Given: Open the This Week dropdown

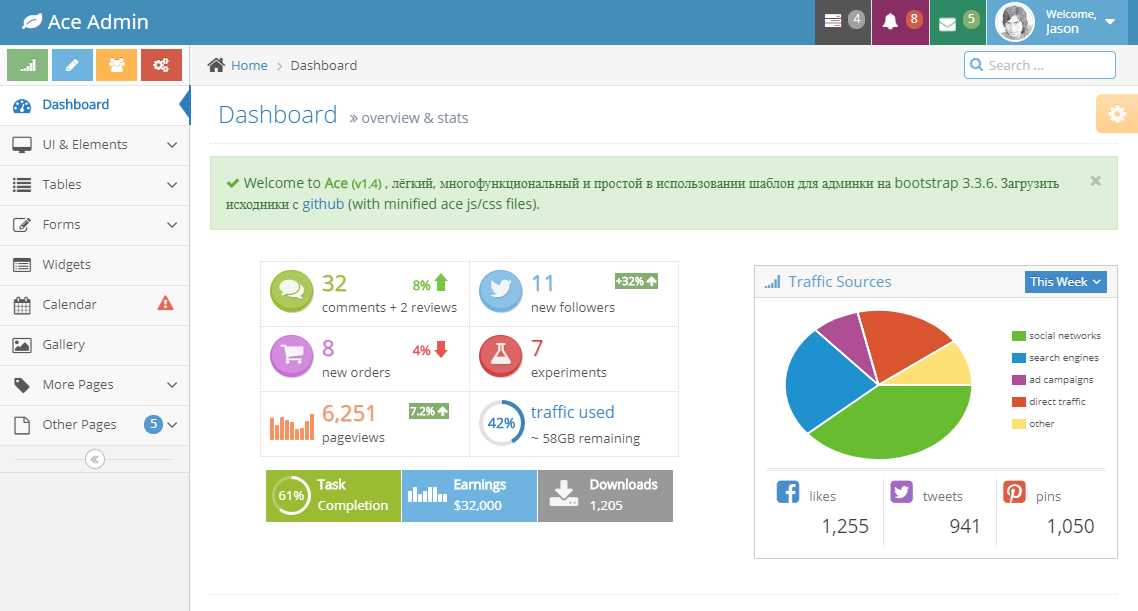Looking at the screenshot, I should point(1065,282).
